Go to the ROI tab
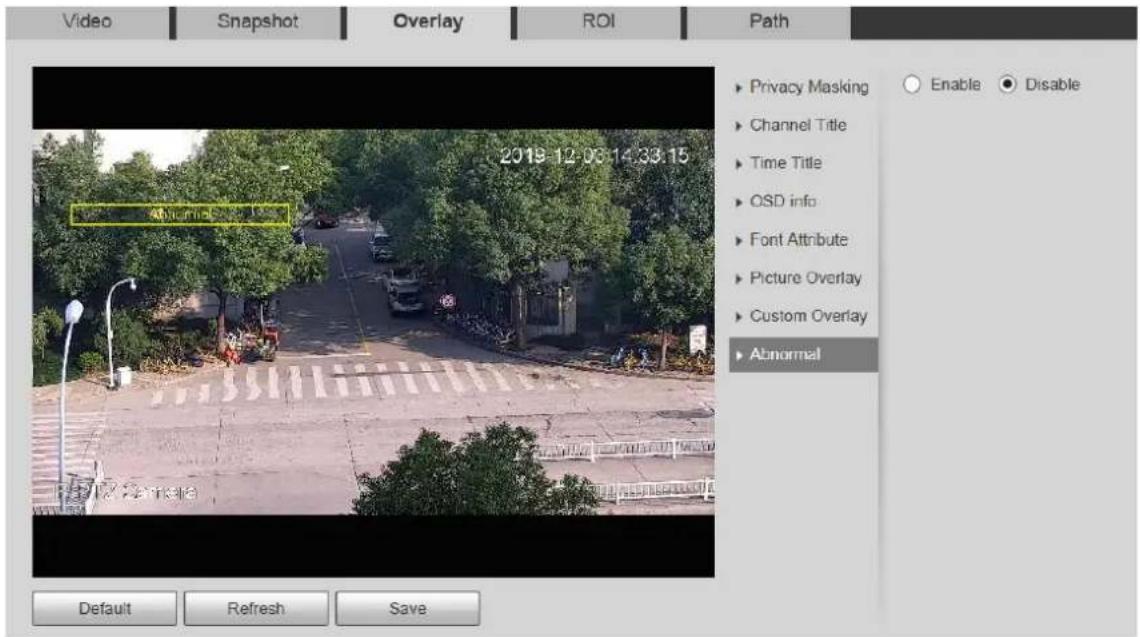 pyautogui.click(x=598, y=22)
